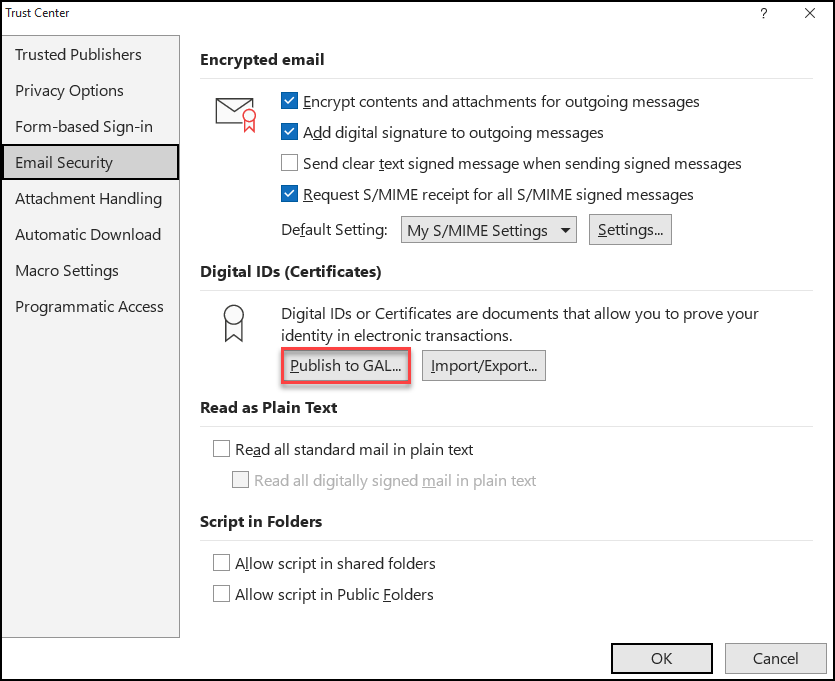Go to Macro Settings section
This screenshot has height=681, width=835.
[x=67, y=270]
